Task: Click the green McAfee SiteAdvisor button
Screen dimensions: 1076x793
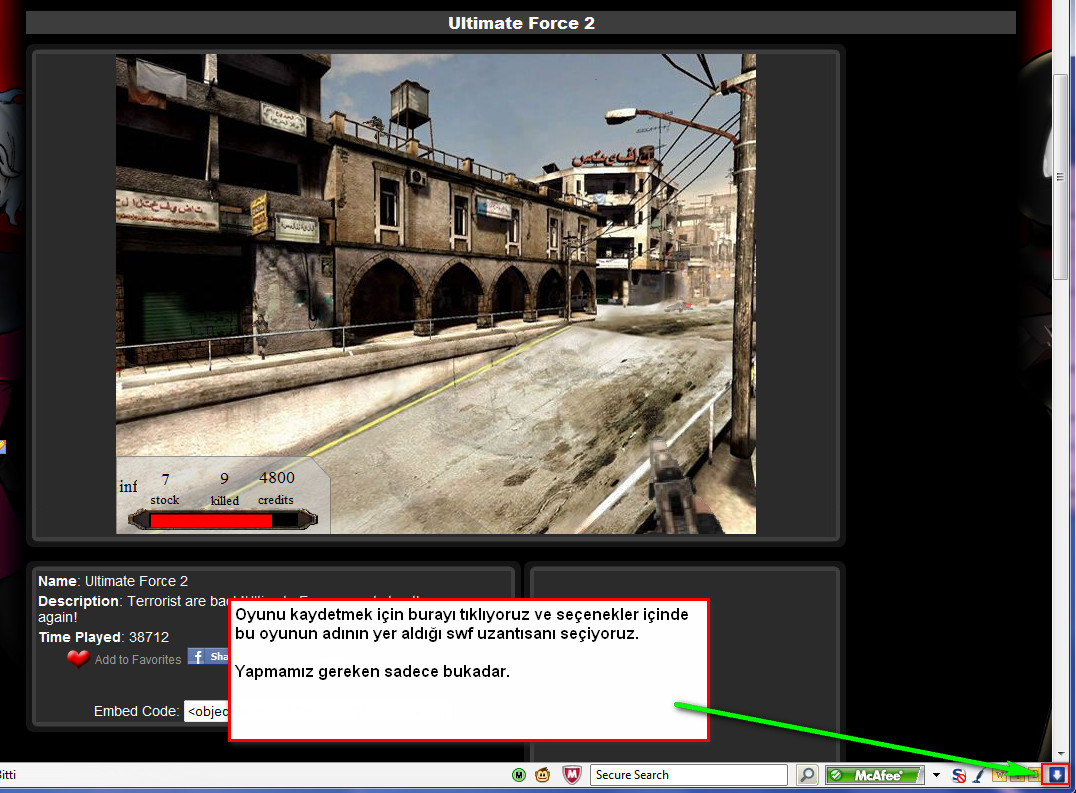Action: (x=875, y=775)
